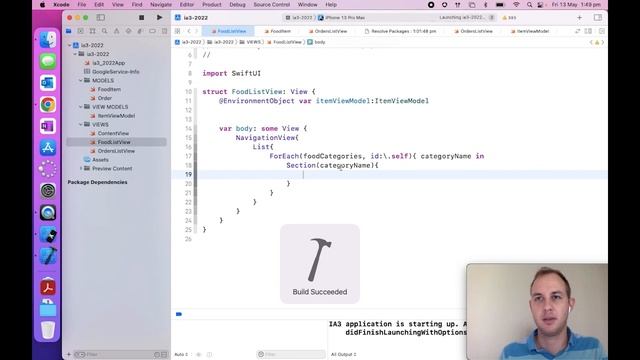Open the body symbol jump bar segment
Screen dimensions: 640x360
(x=316, y=42)
